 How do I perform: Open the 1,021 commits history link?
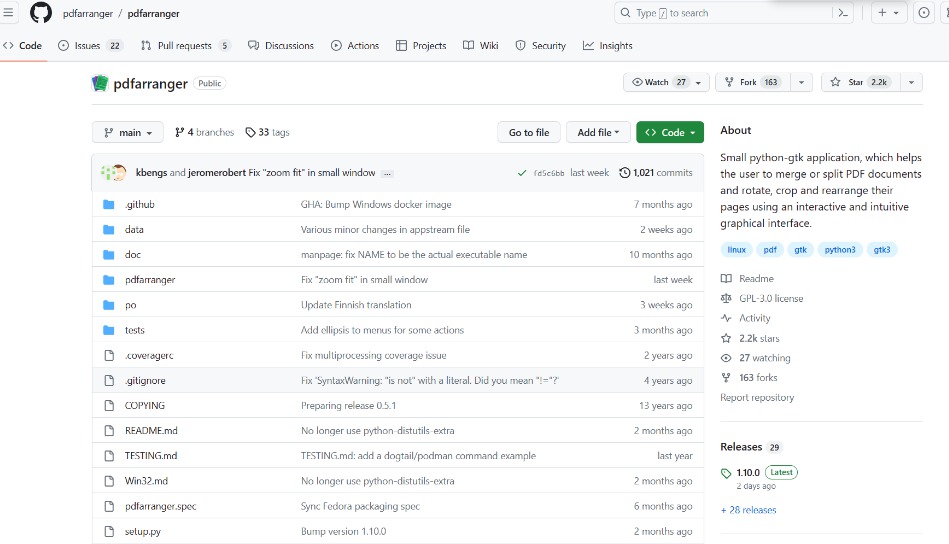(x=656, y=173)
